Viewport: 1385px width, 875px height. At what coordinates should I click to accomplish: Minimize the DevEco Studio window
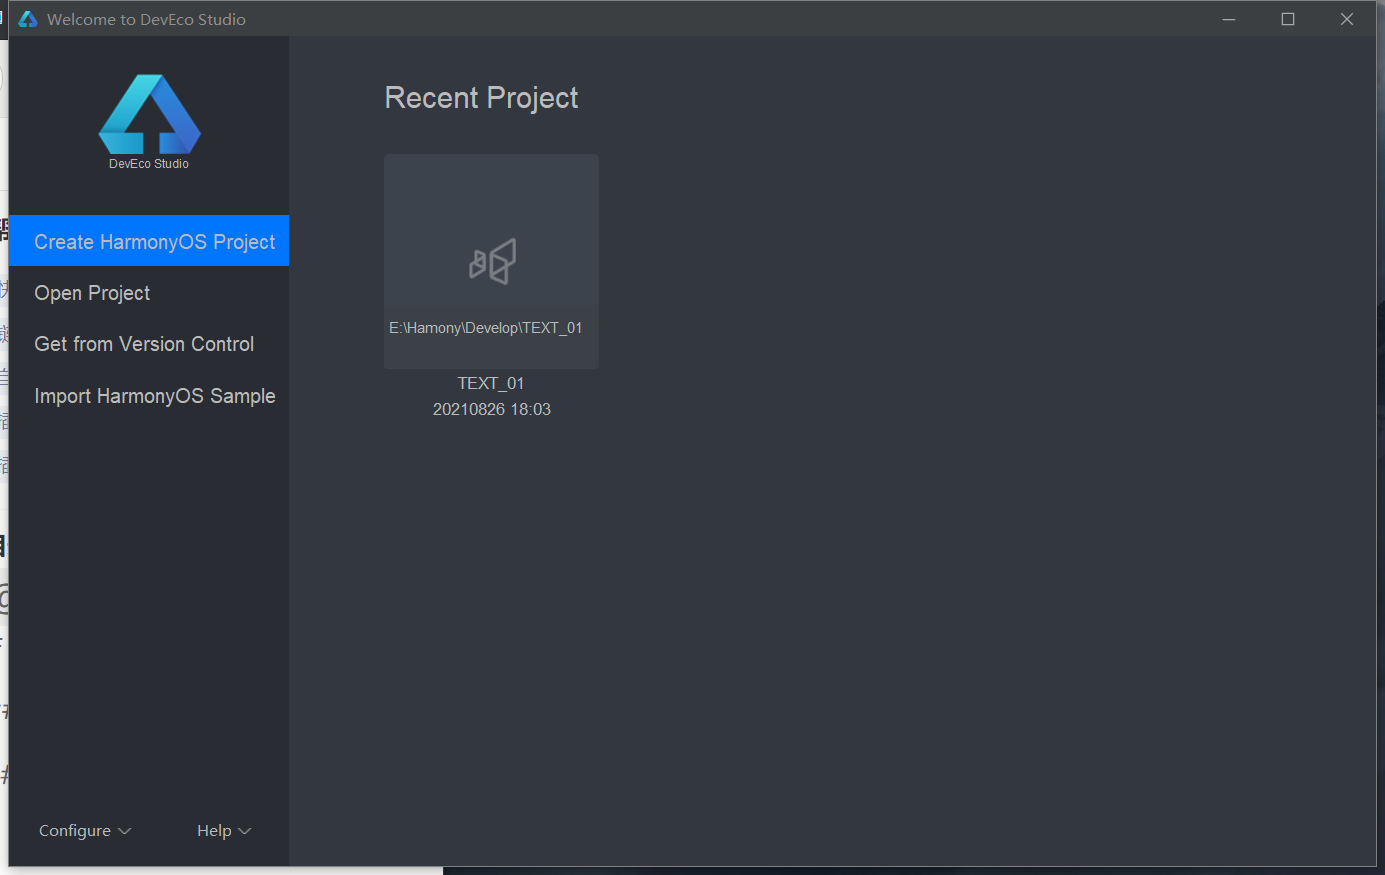click(x=1229, y=19)
